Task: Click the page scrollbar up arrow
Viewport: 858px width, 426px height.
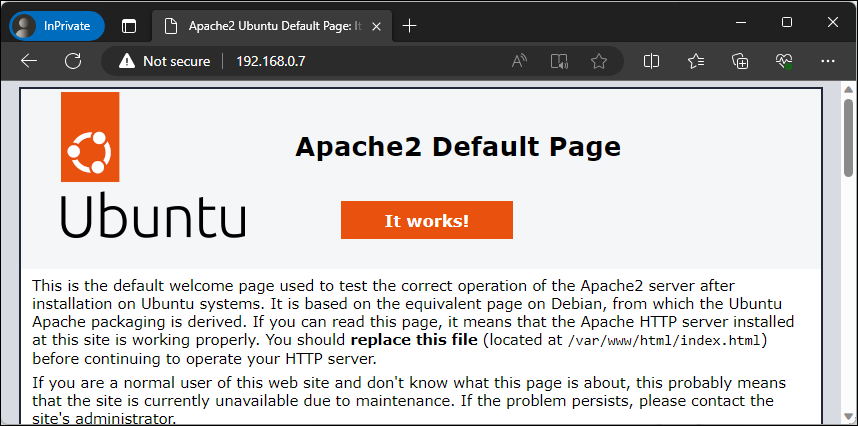Action: 849,90
